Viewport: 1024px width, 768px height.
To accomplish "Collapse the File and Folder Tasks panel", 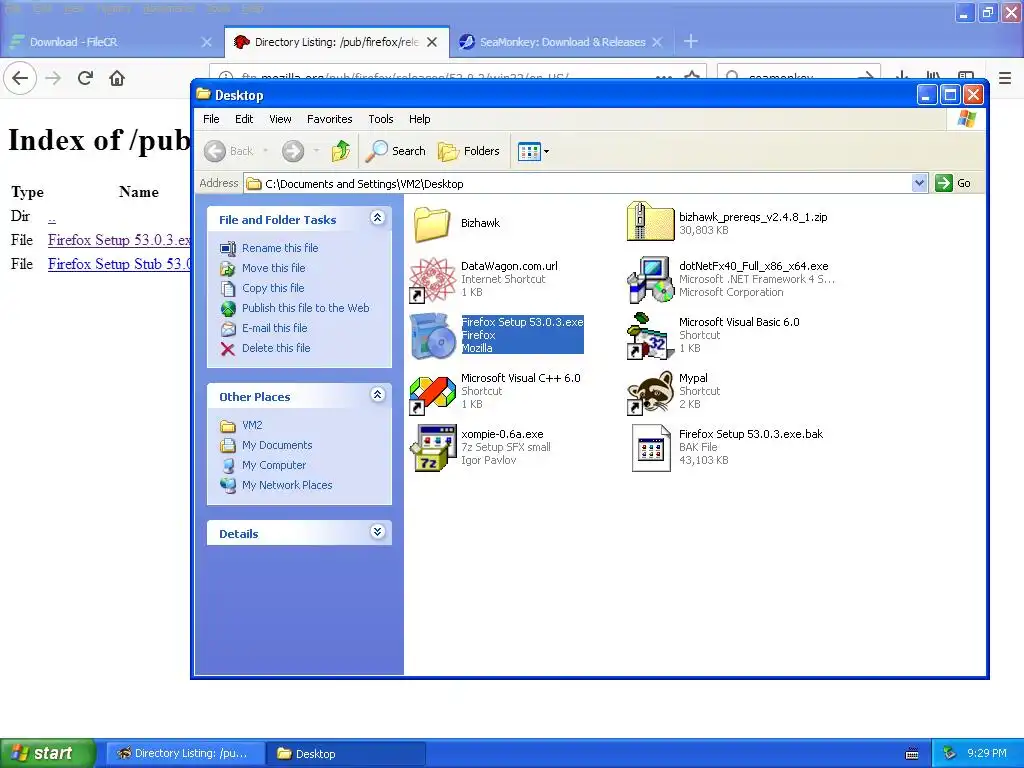I will (377, 218).
